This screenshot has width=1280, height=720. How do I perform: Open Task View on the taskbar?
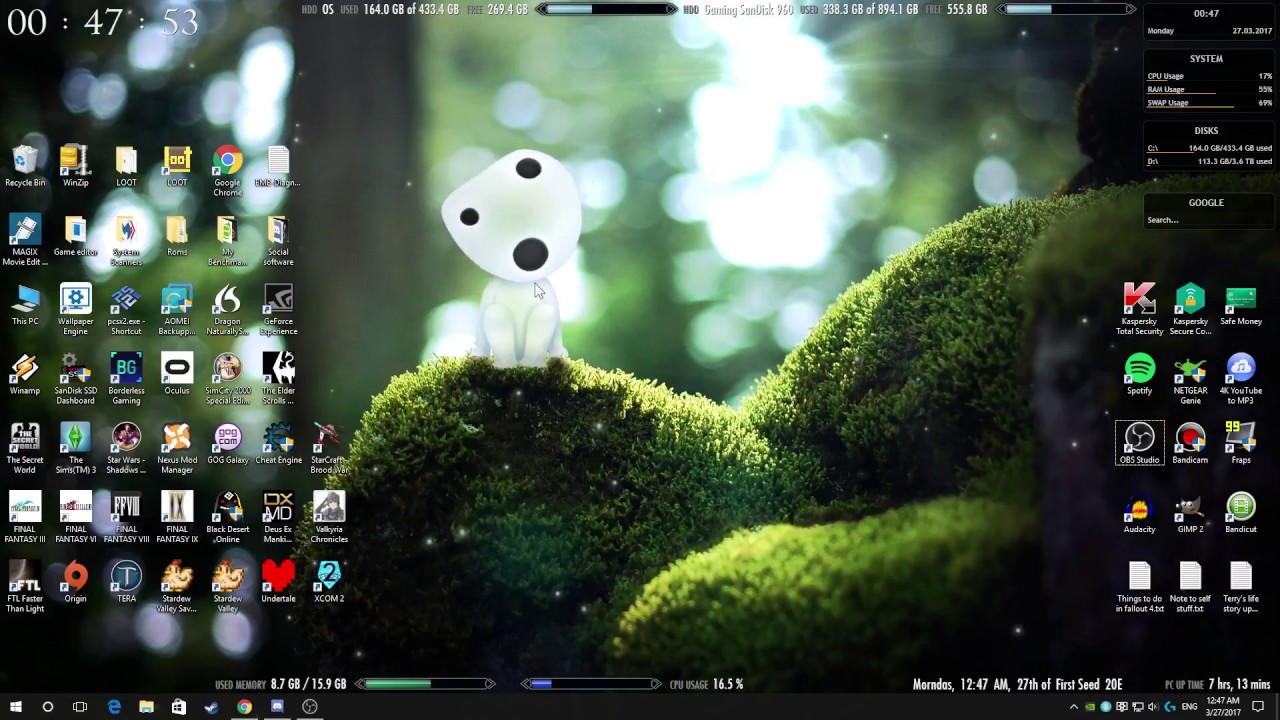coord(80,706)
